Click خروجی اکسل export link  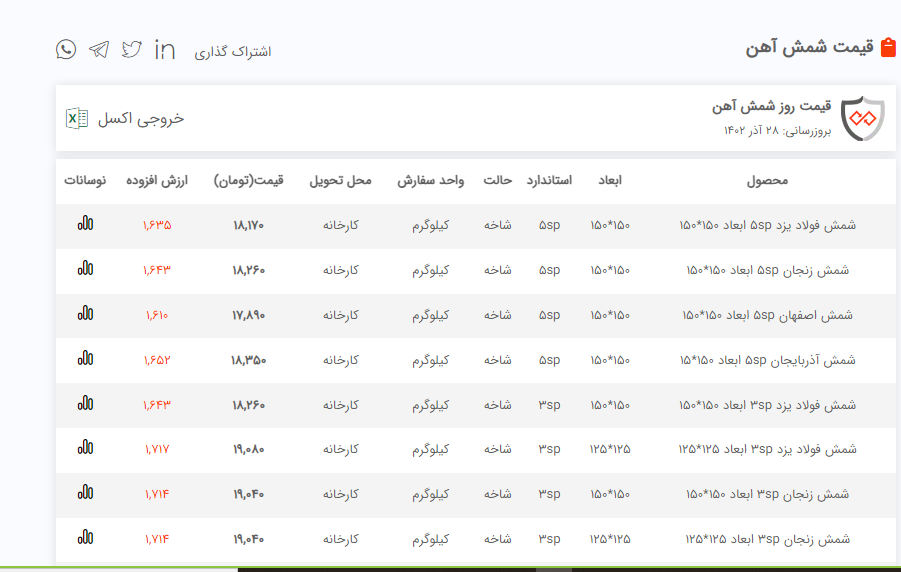pos(141,118)
